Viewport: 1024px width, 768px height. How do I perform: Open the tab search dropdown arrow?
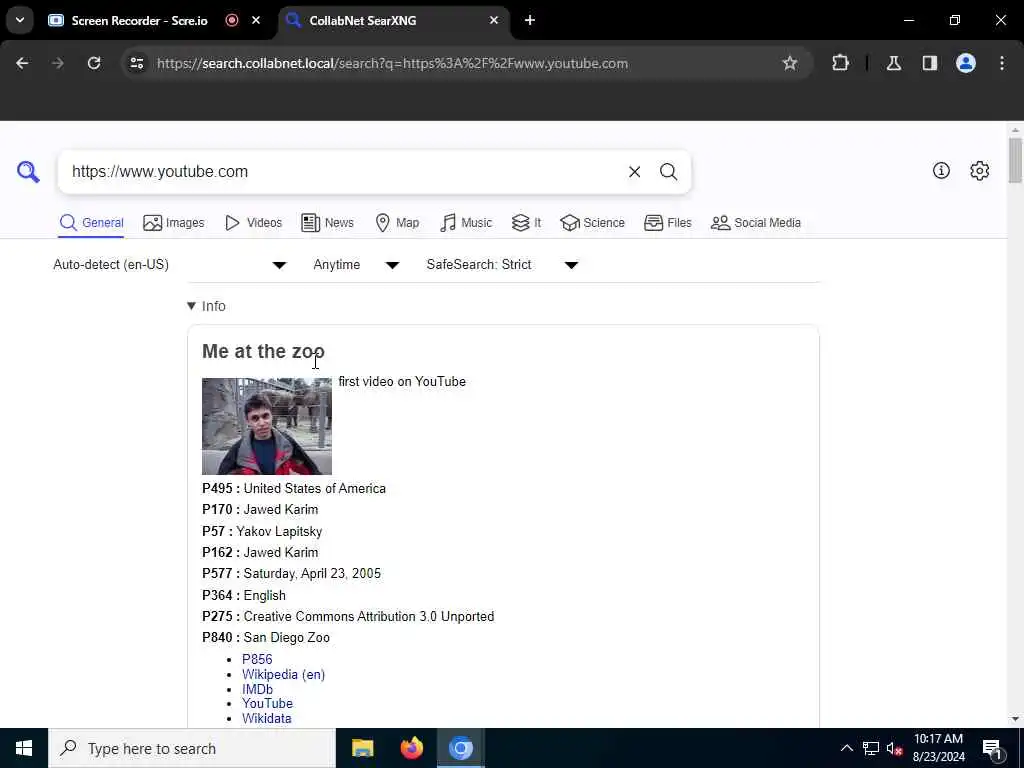point(20,20)
